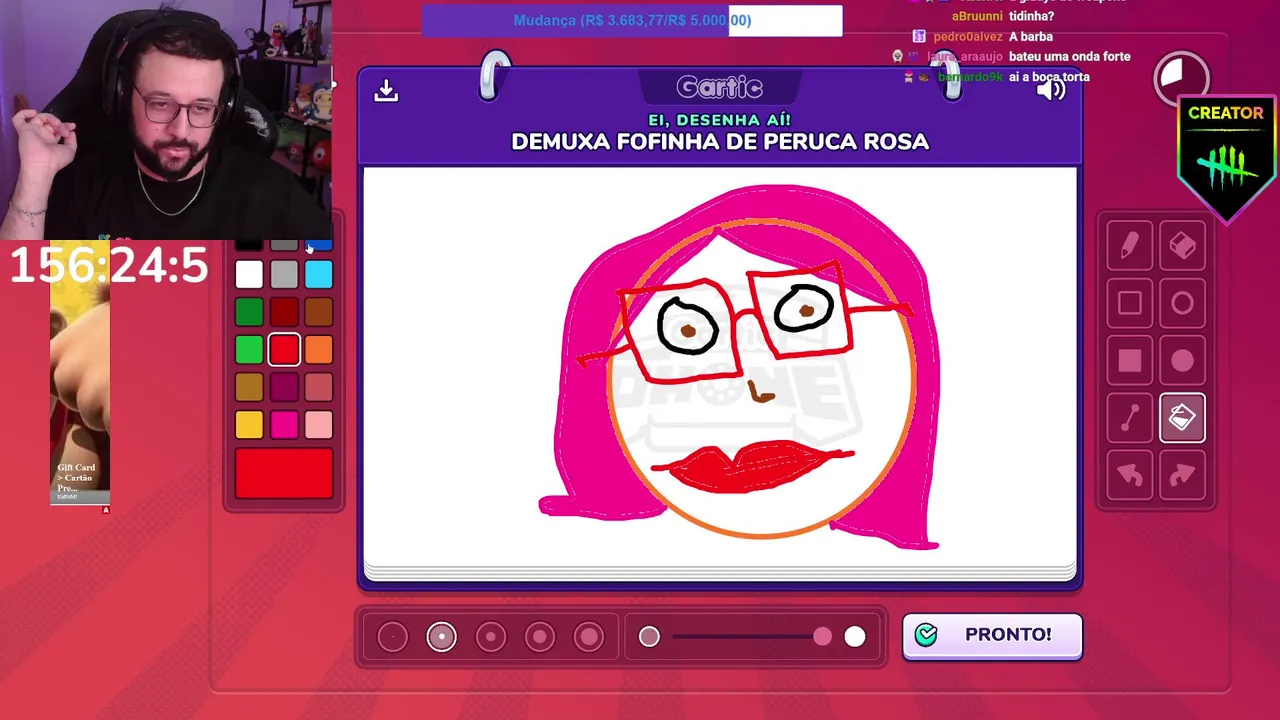Click chat message 'bateu uma onda forte'

tap(1070, 57)
